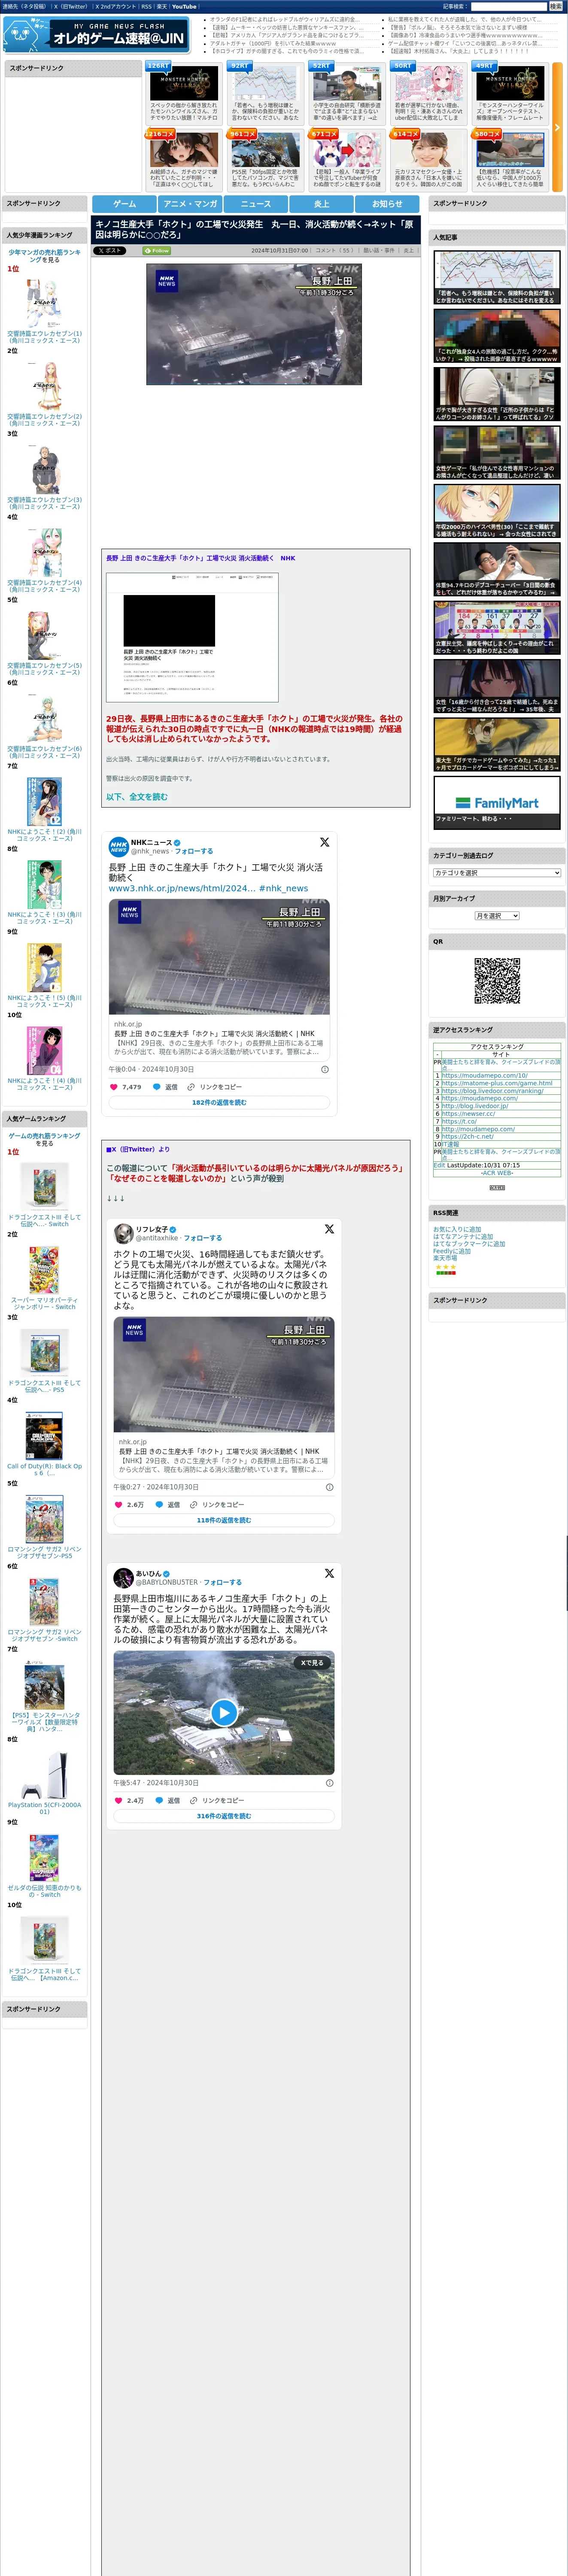The image size is (568, 2576).
Task: Click reply bubble on リフレ女子 tweet
Action: coord(159,1504)
